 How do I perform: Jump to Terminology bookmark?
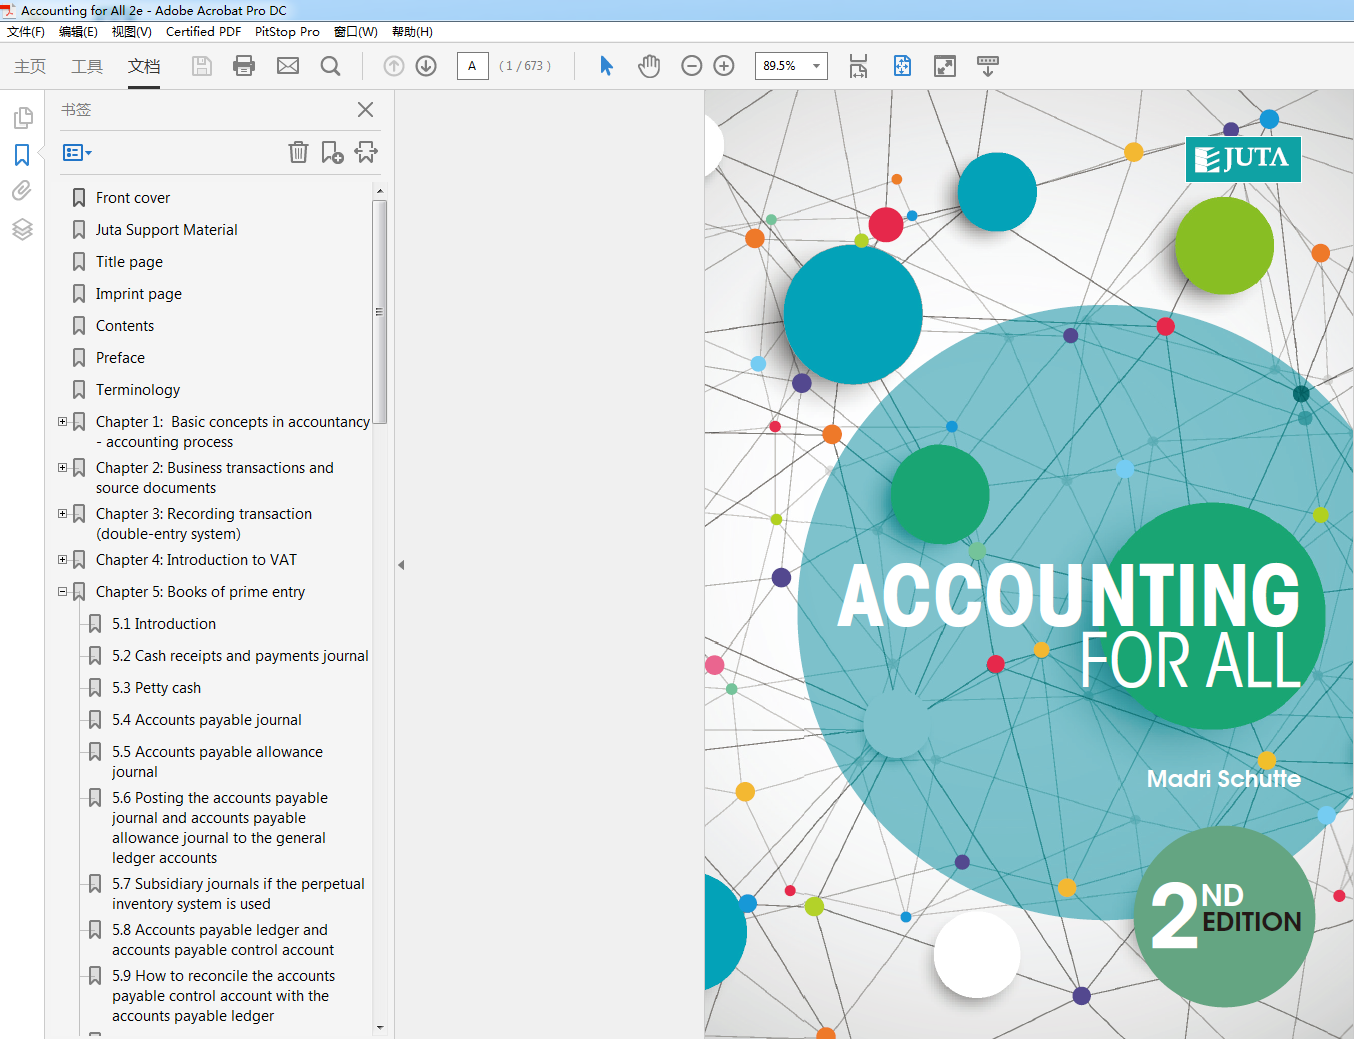[138, 390]
